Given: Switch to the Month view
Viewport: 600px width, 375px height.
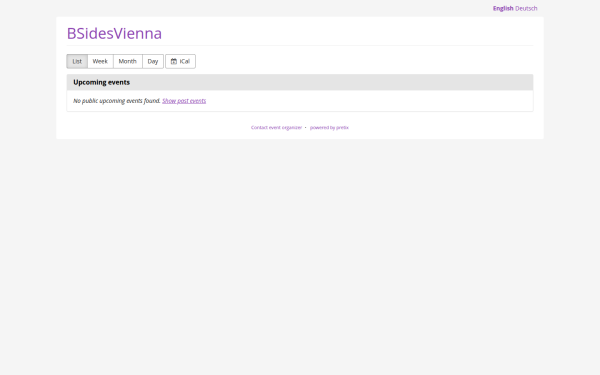Looking at the screenshot, I should pyautogui.click(x=127, y=61).
